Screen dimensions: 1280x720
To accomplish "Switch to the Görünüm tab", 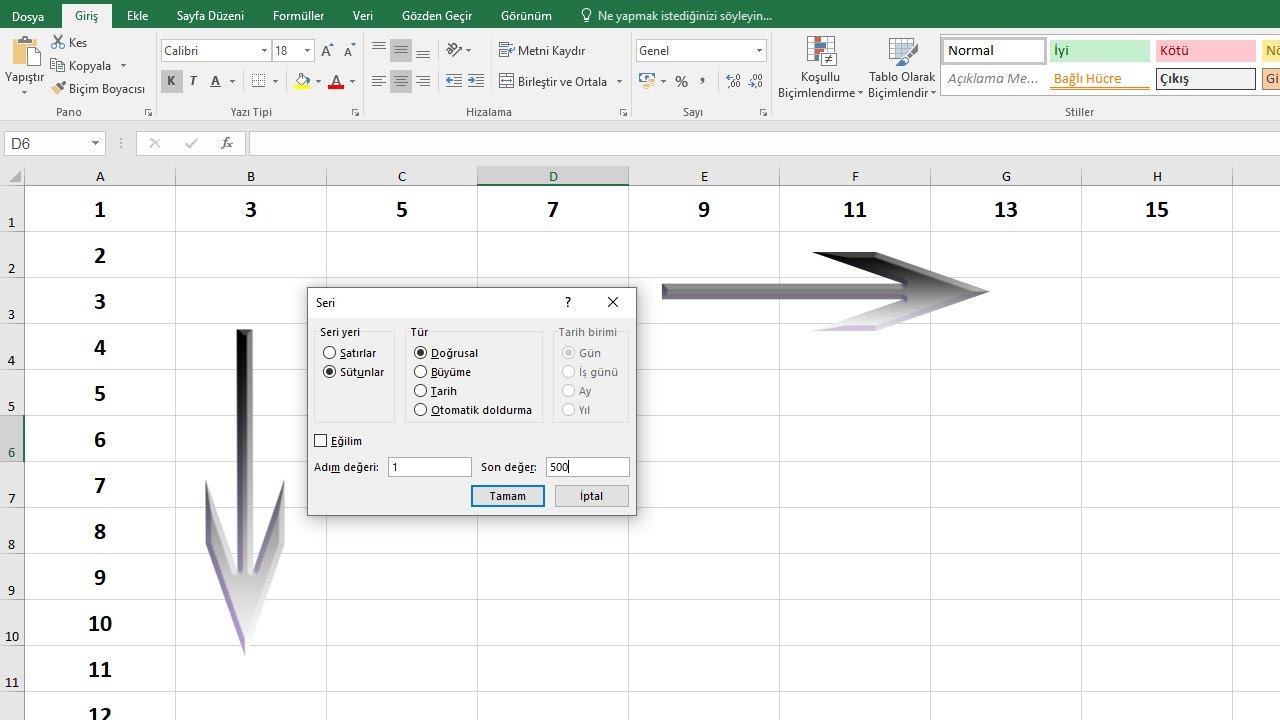I will pyautogui.click(x=526, y=17).
